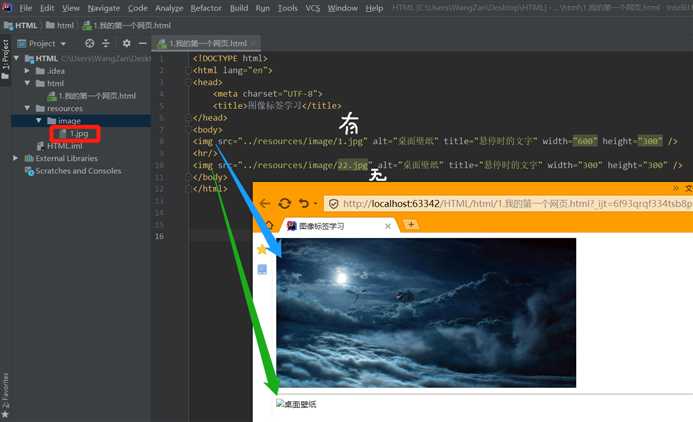The height and width of the screenshot is (422, 693).
Task: Expand External Libraries node
Action: pos(16,158)
